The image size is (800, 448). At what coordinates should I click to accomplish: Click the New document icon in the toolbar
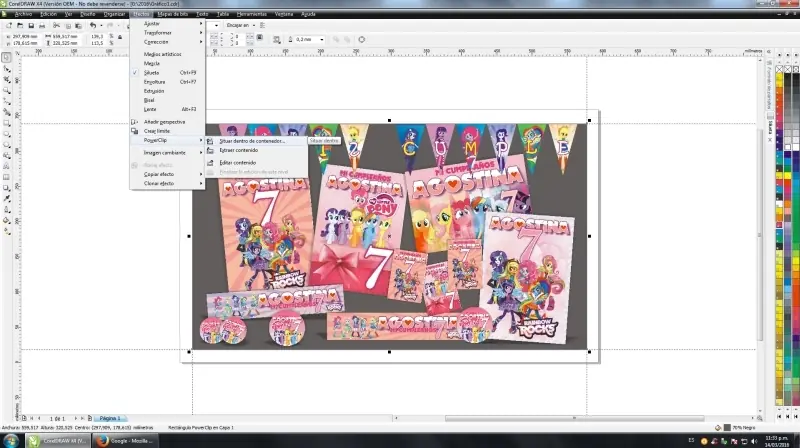pyautogui.click(x=9, y=25)
